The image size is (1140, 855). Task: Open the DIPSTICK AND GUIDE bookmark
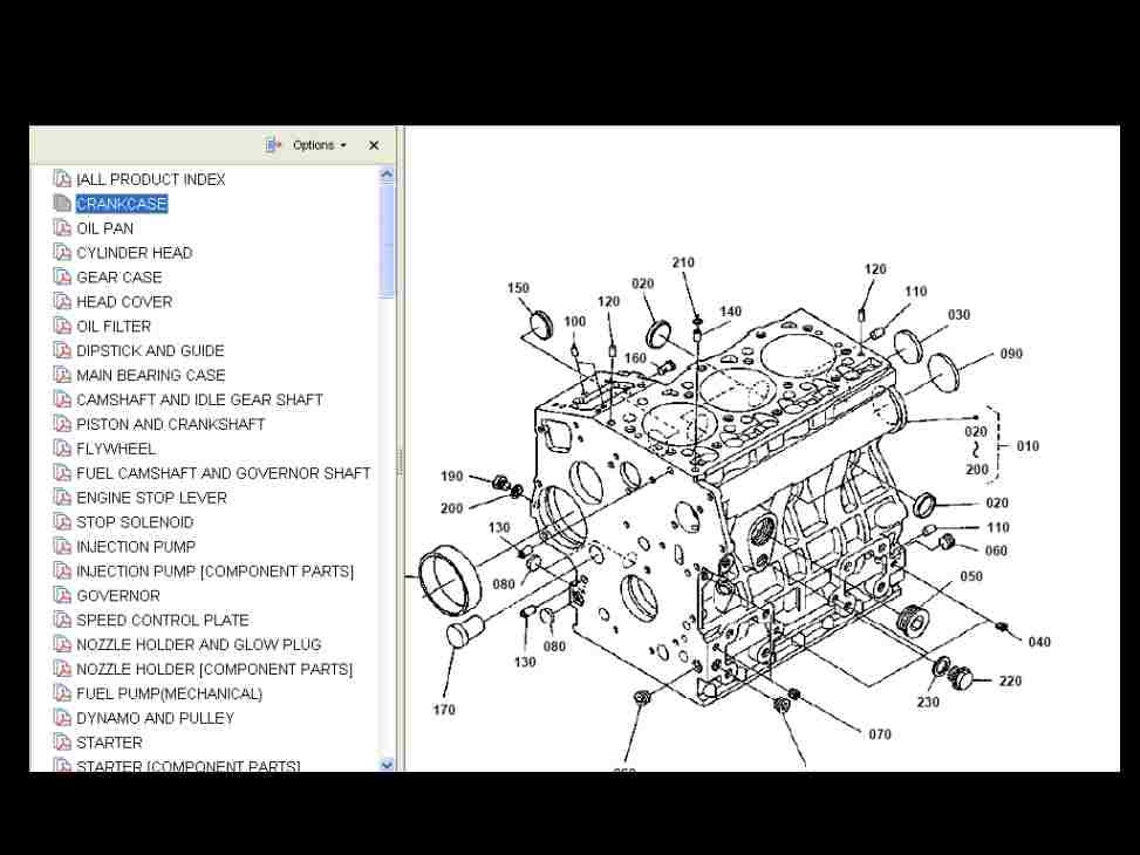pos(148,350)
